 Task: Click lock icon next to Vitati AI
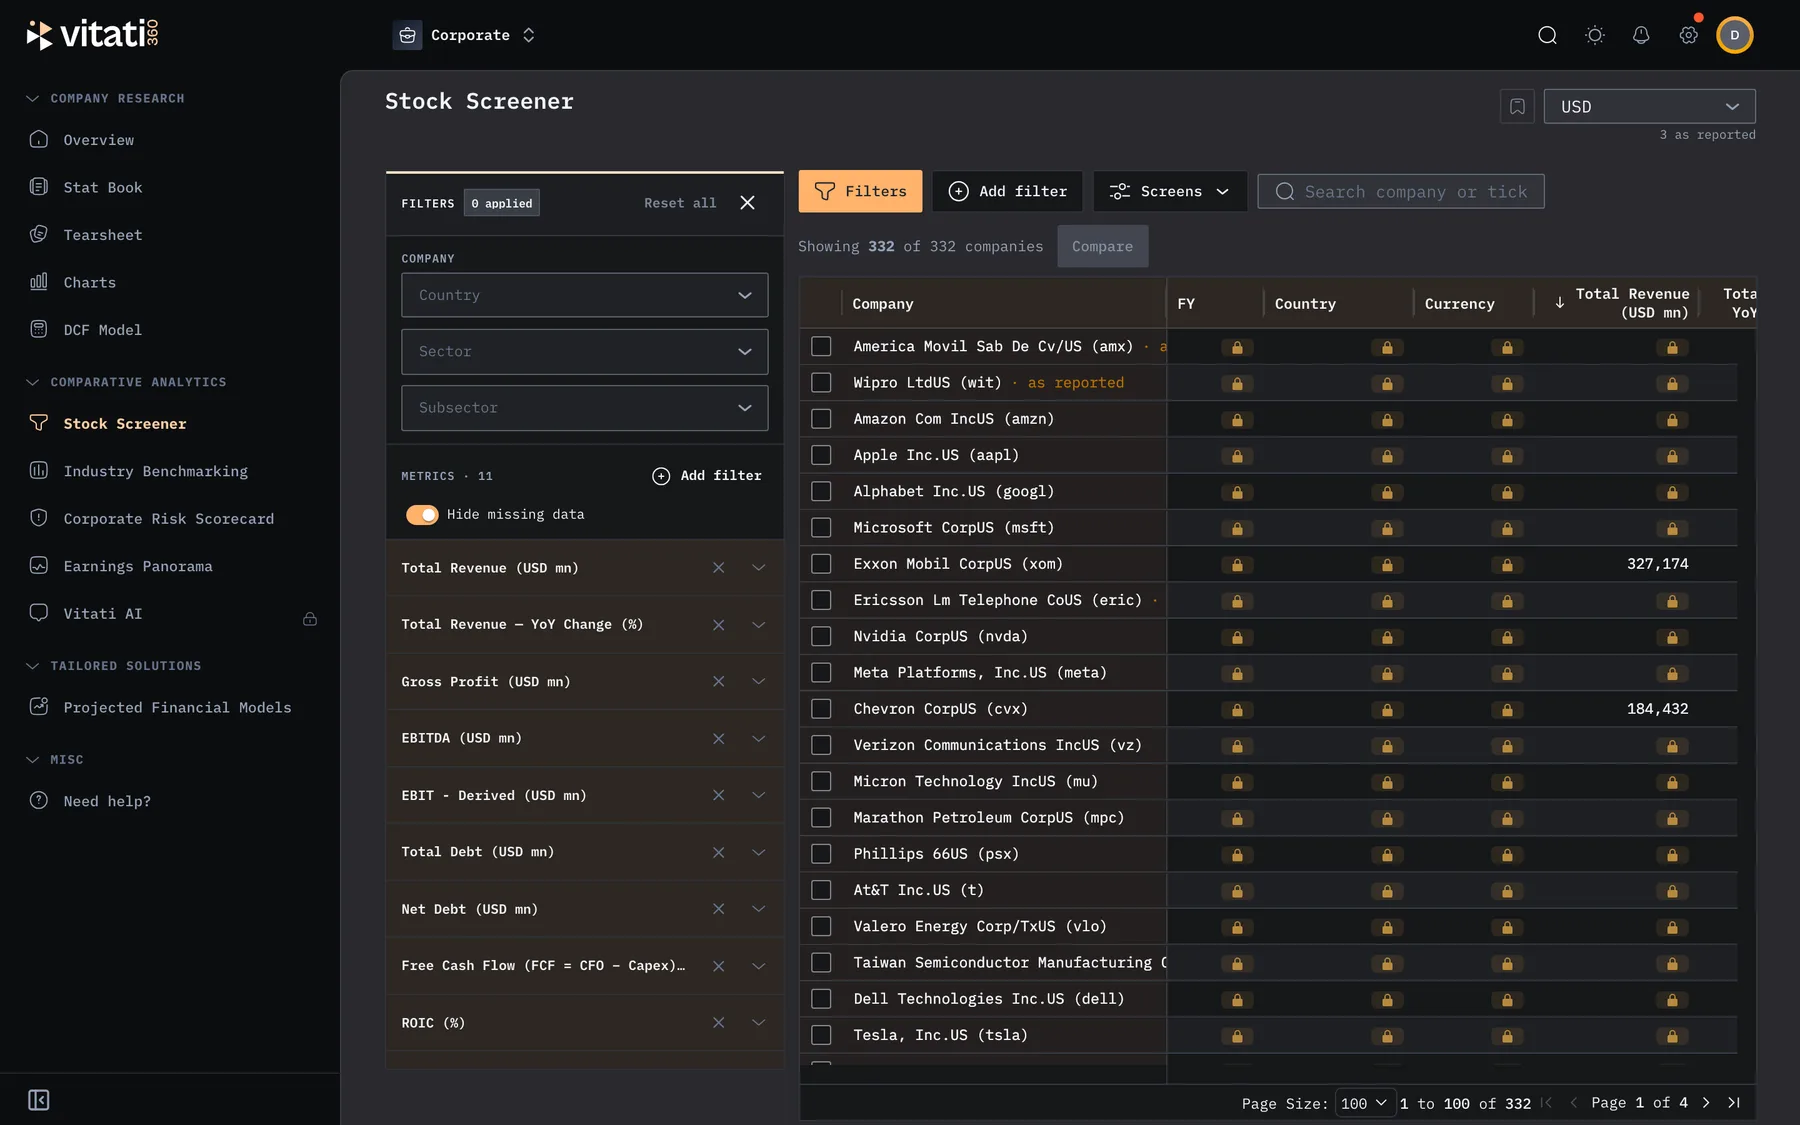tap(310, 619)
